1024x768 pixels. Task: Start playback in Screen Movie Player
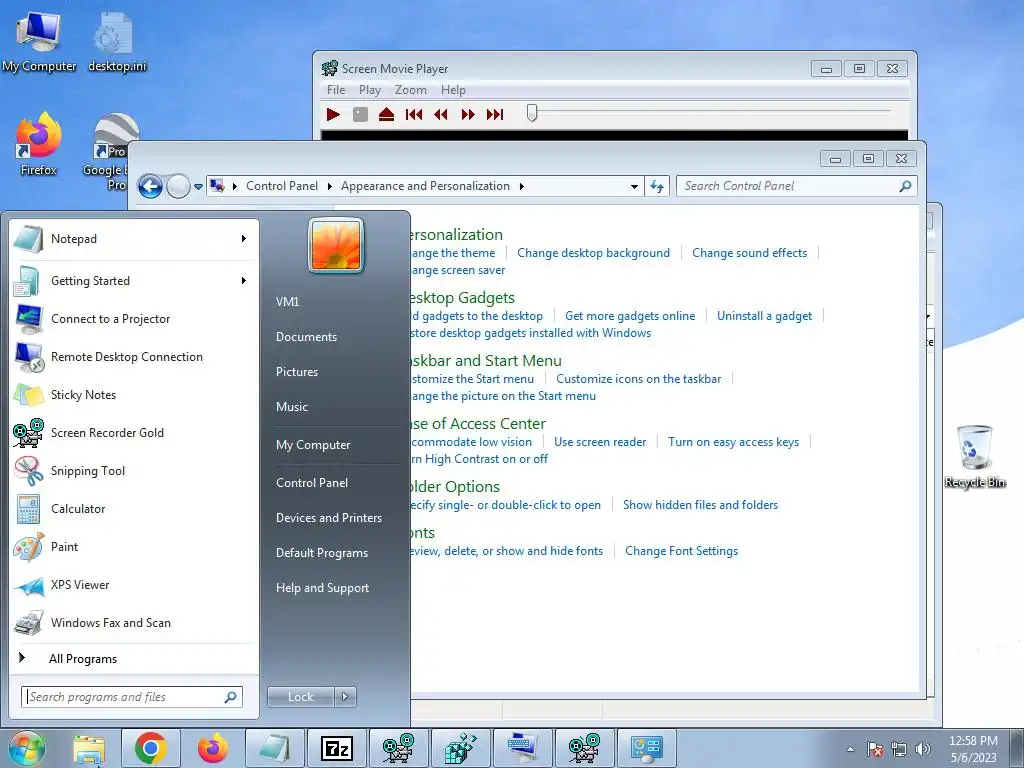click(x=333, y=114)
